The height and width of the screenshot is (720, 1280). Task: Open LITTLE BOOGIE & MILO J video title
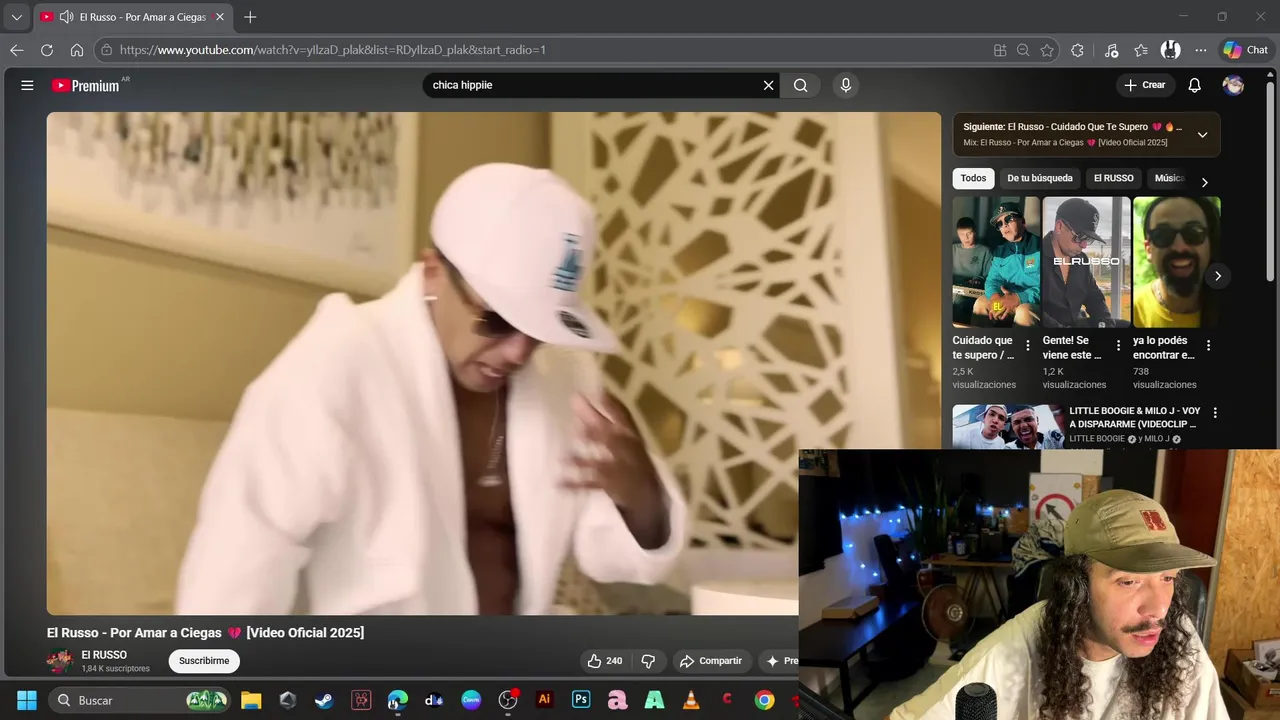click(1135, 417)
